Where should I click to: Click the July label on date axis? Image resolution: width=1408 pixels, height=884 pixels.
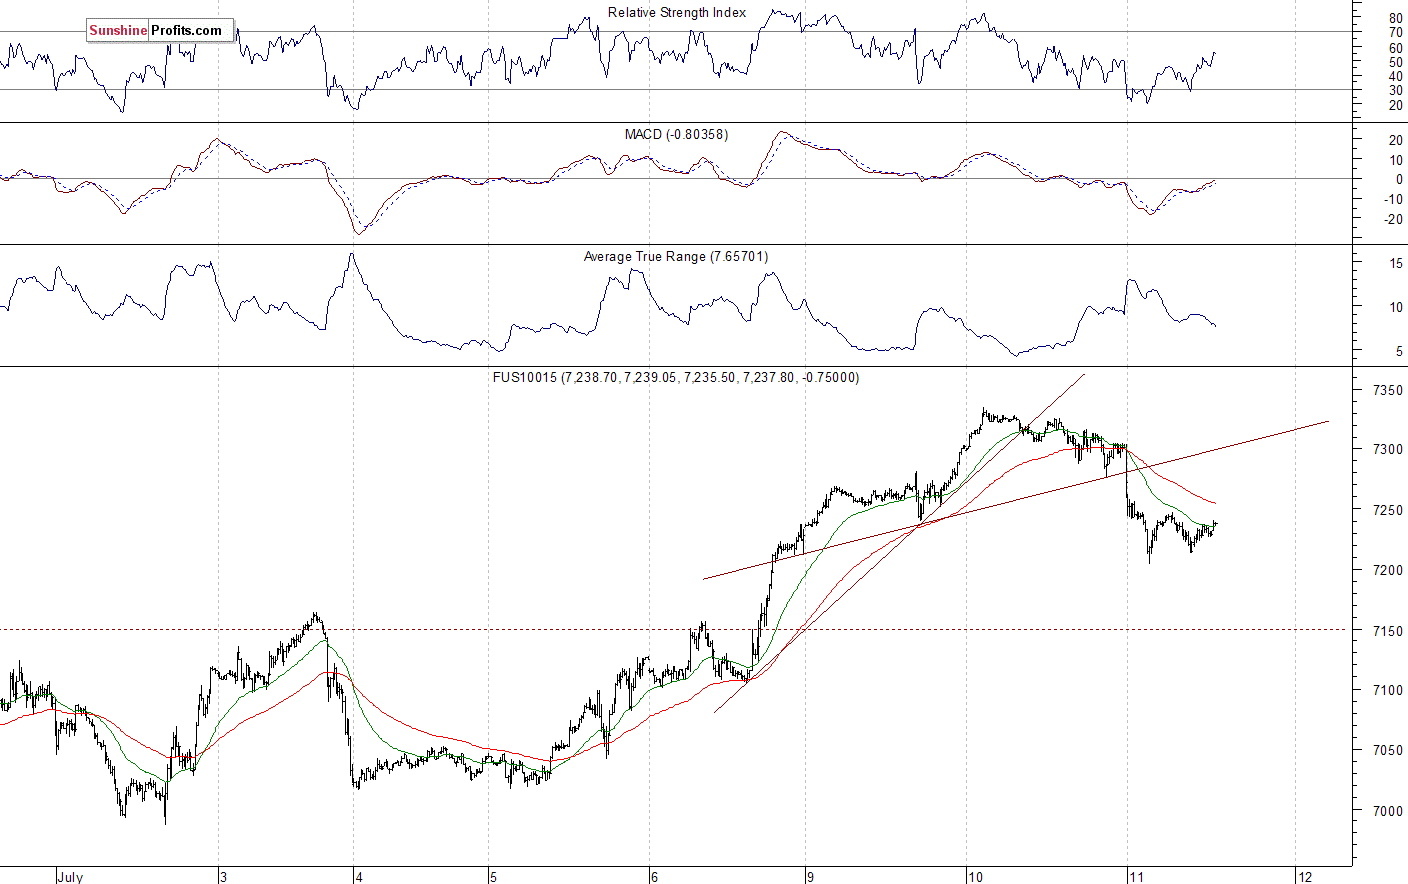pos(70,877)
